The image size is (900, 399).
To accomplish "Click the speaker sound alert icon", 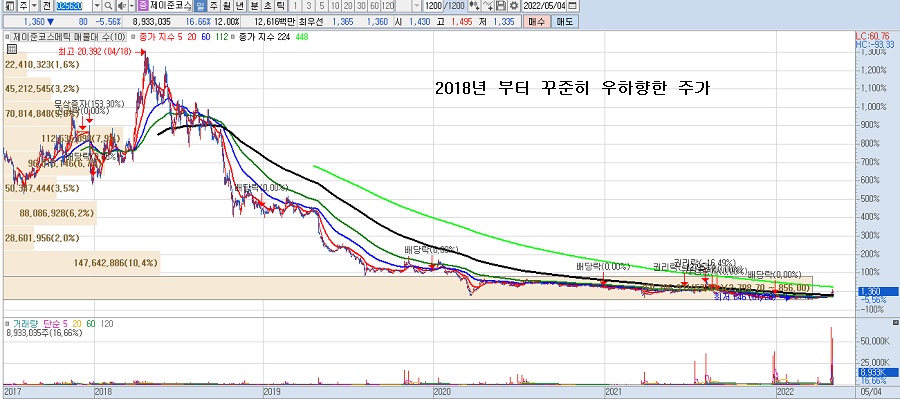I will 122,6.
